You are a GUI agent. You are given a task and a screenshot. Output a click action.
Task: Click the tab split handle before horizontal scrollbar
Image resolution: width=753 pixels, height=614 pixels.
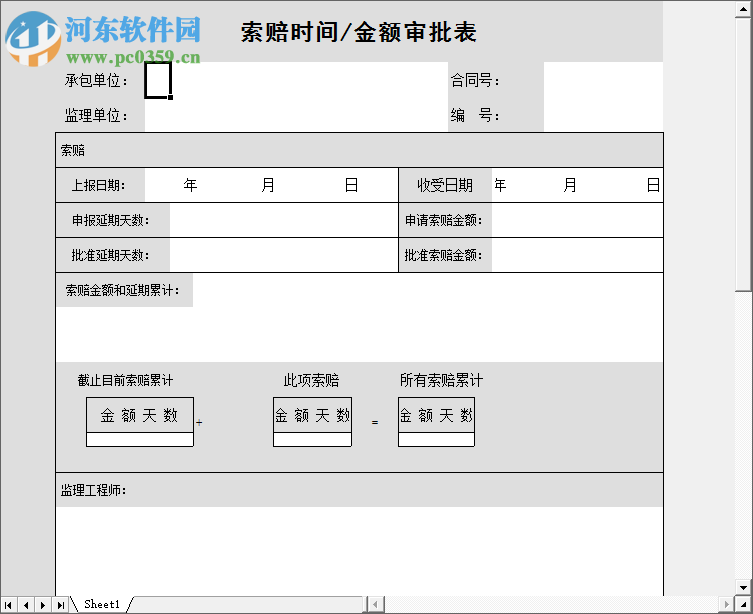coord(366,604)
